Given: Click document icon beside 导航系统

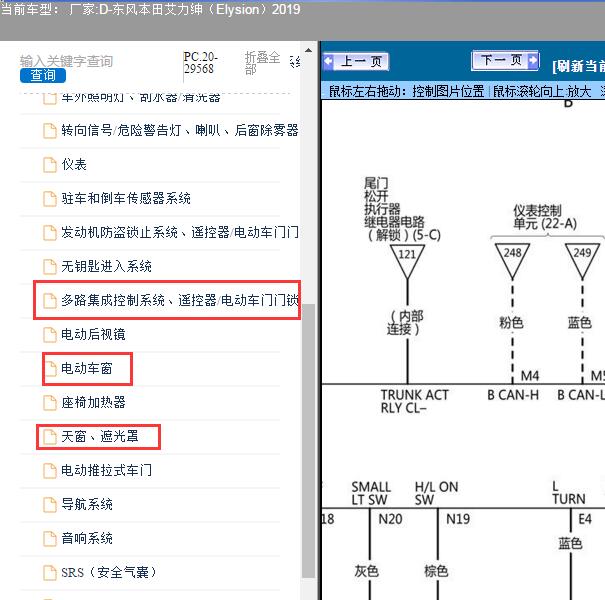Looking at the screenshot, I should coord(50,504).
